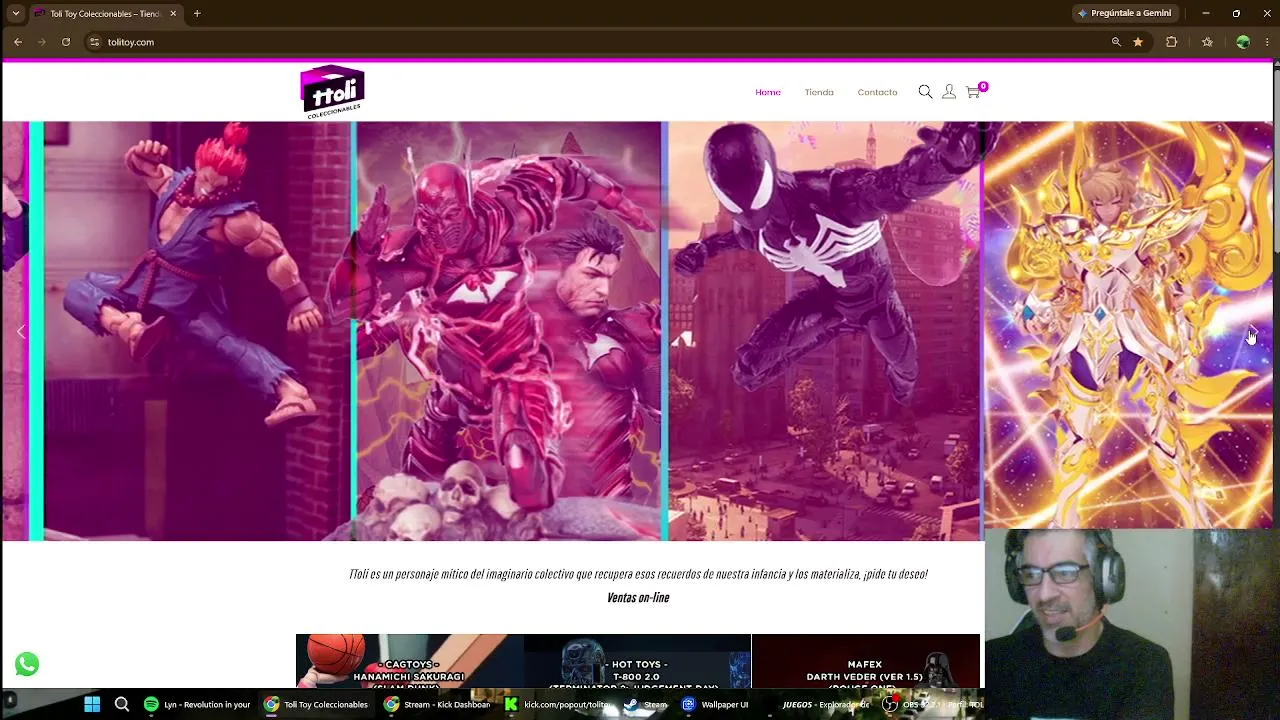Switch to Wallpaper UI in the taskbar
The height and width of the screenshot is (720, 1280).
[716, 704]
